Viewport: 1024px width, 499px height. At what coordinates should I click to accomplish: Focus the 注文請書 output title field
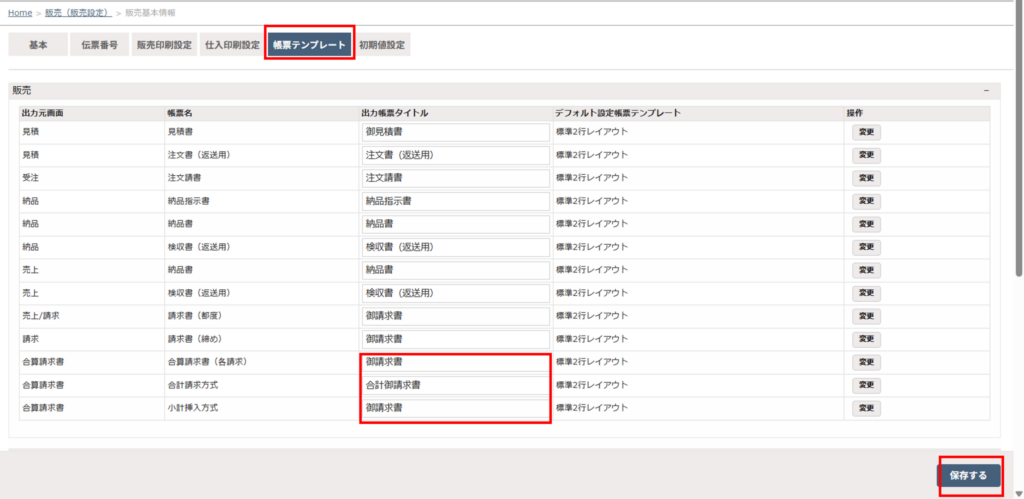455,178
